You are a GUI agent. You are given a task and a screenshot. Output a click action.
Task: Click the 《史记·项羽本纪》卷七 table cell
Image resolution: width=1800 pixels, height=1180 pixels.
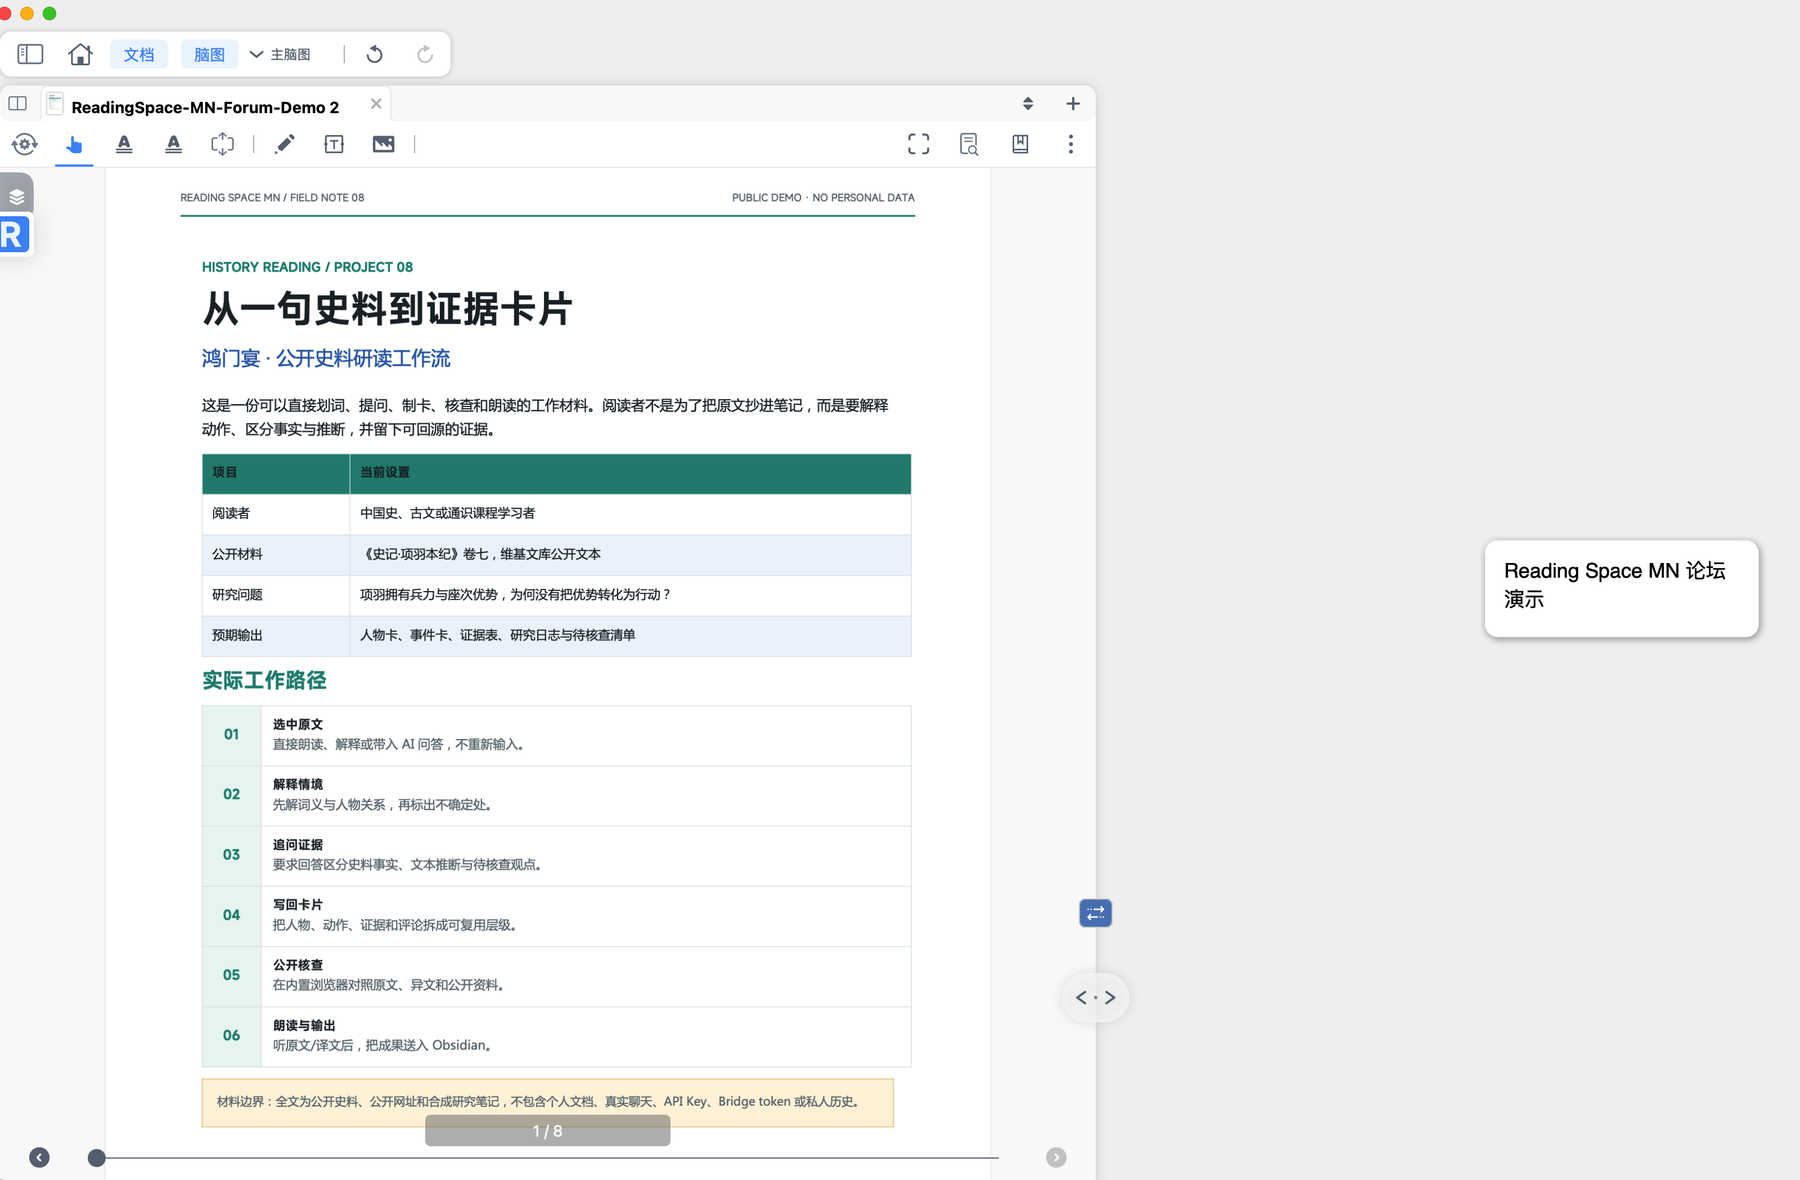click(630, 554)
